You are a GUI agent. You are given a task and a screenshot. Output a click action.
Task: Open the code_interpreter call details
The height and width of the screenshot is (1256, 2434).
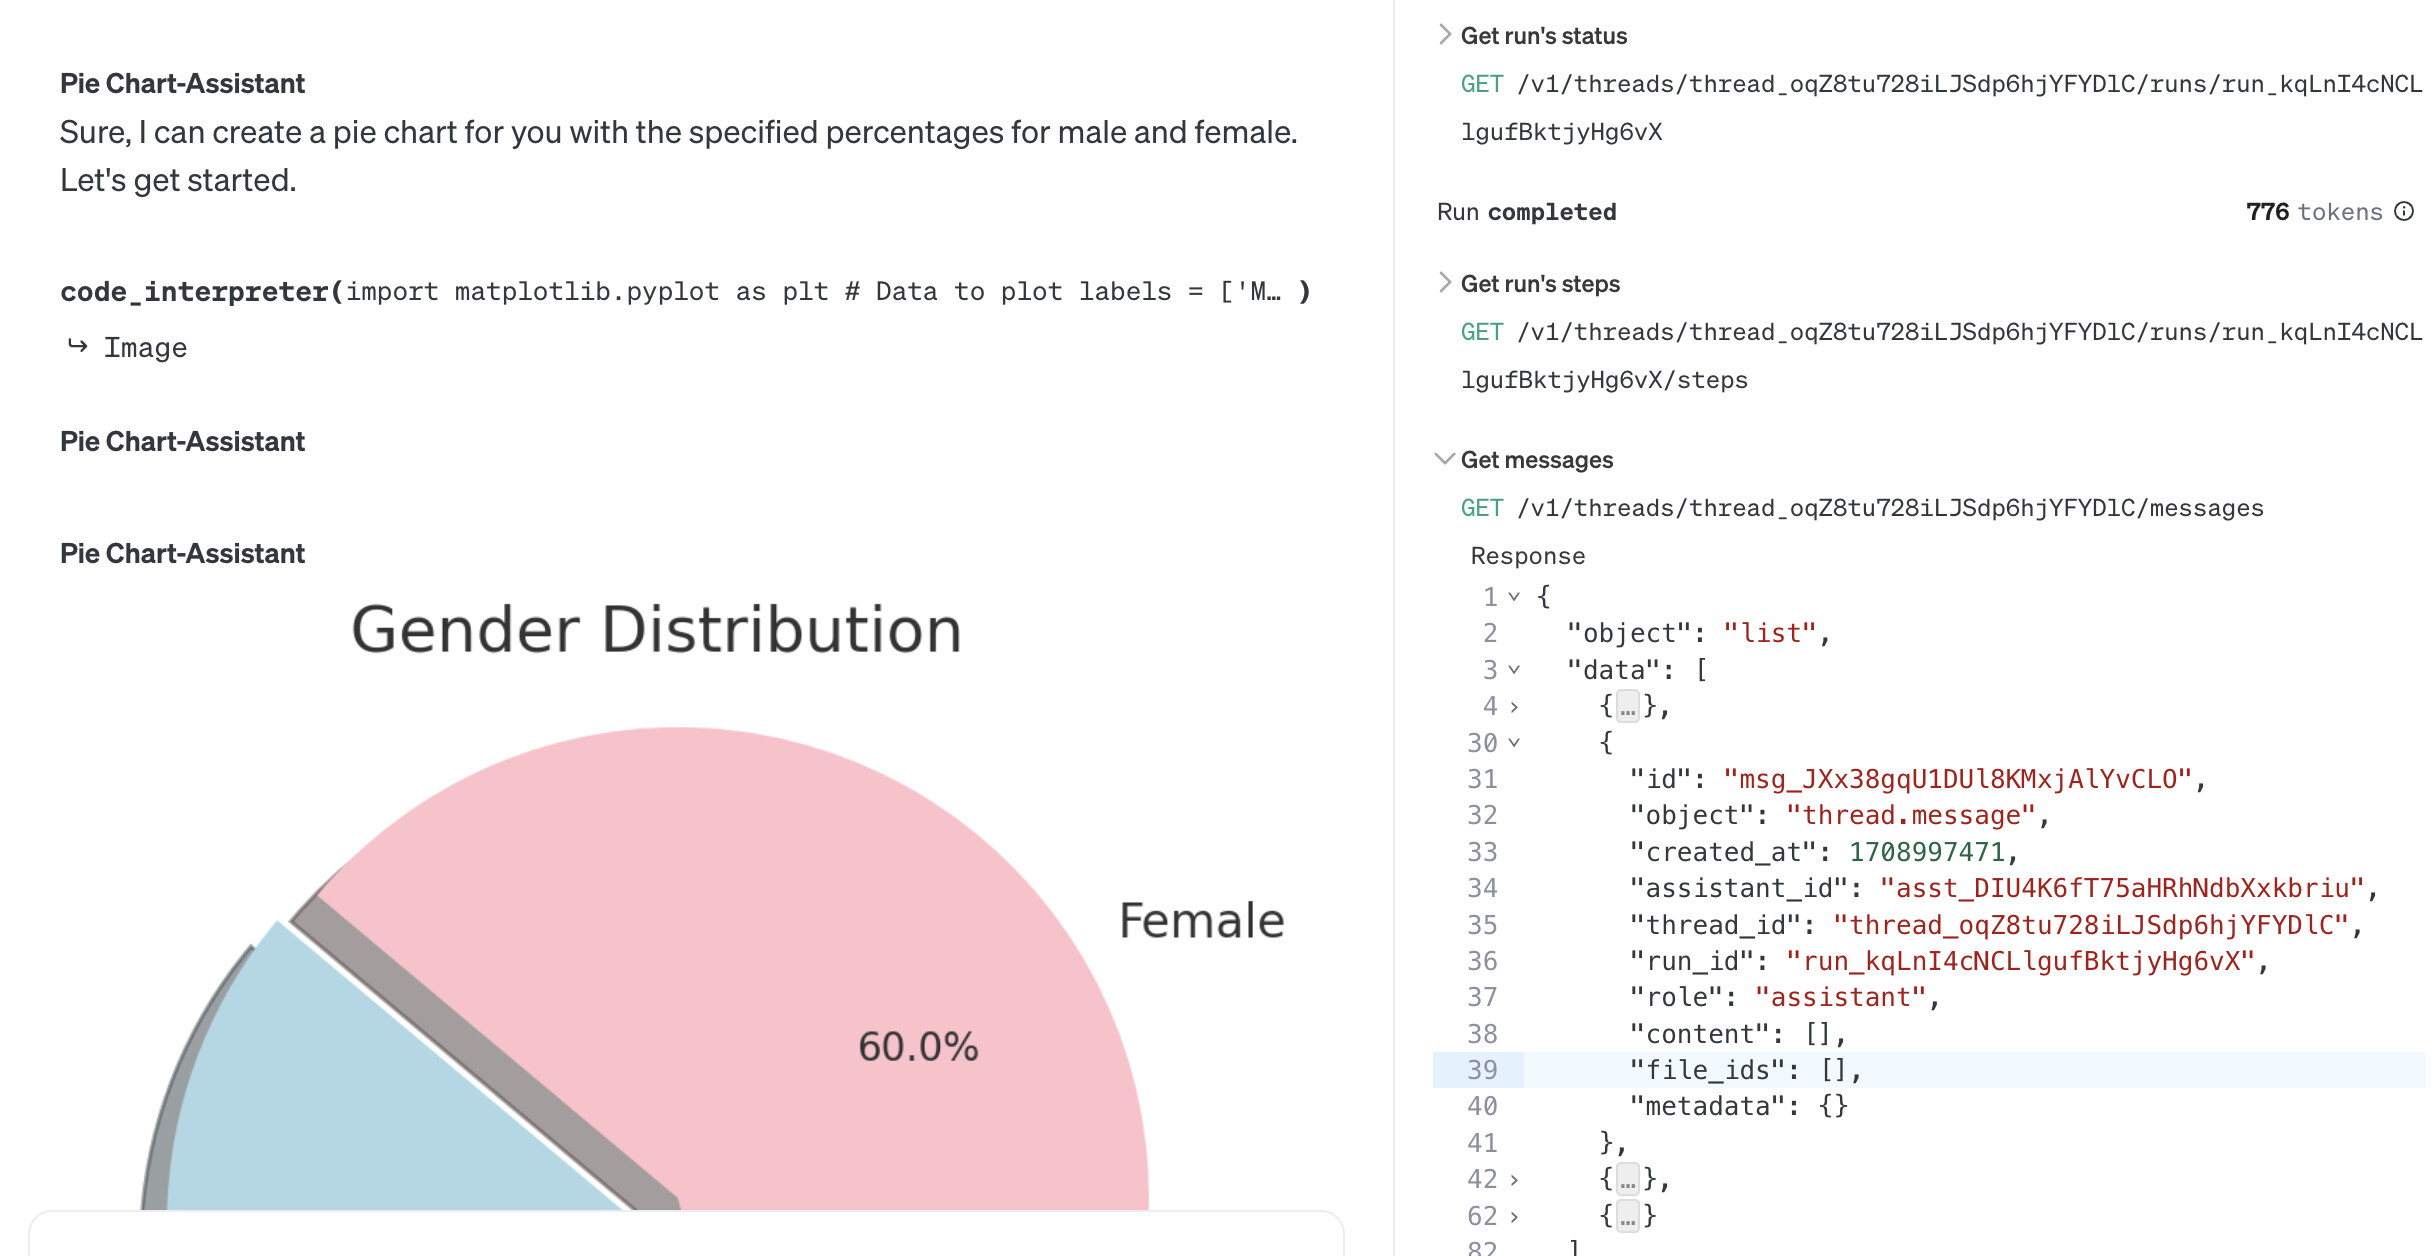(685, 292)
